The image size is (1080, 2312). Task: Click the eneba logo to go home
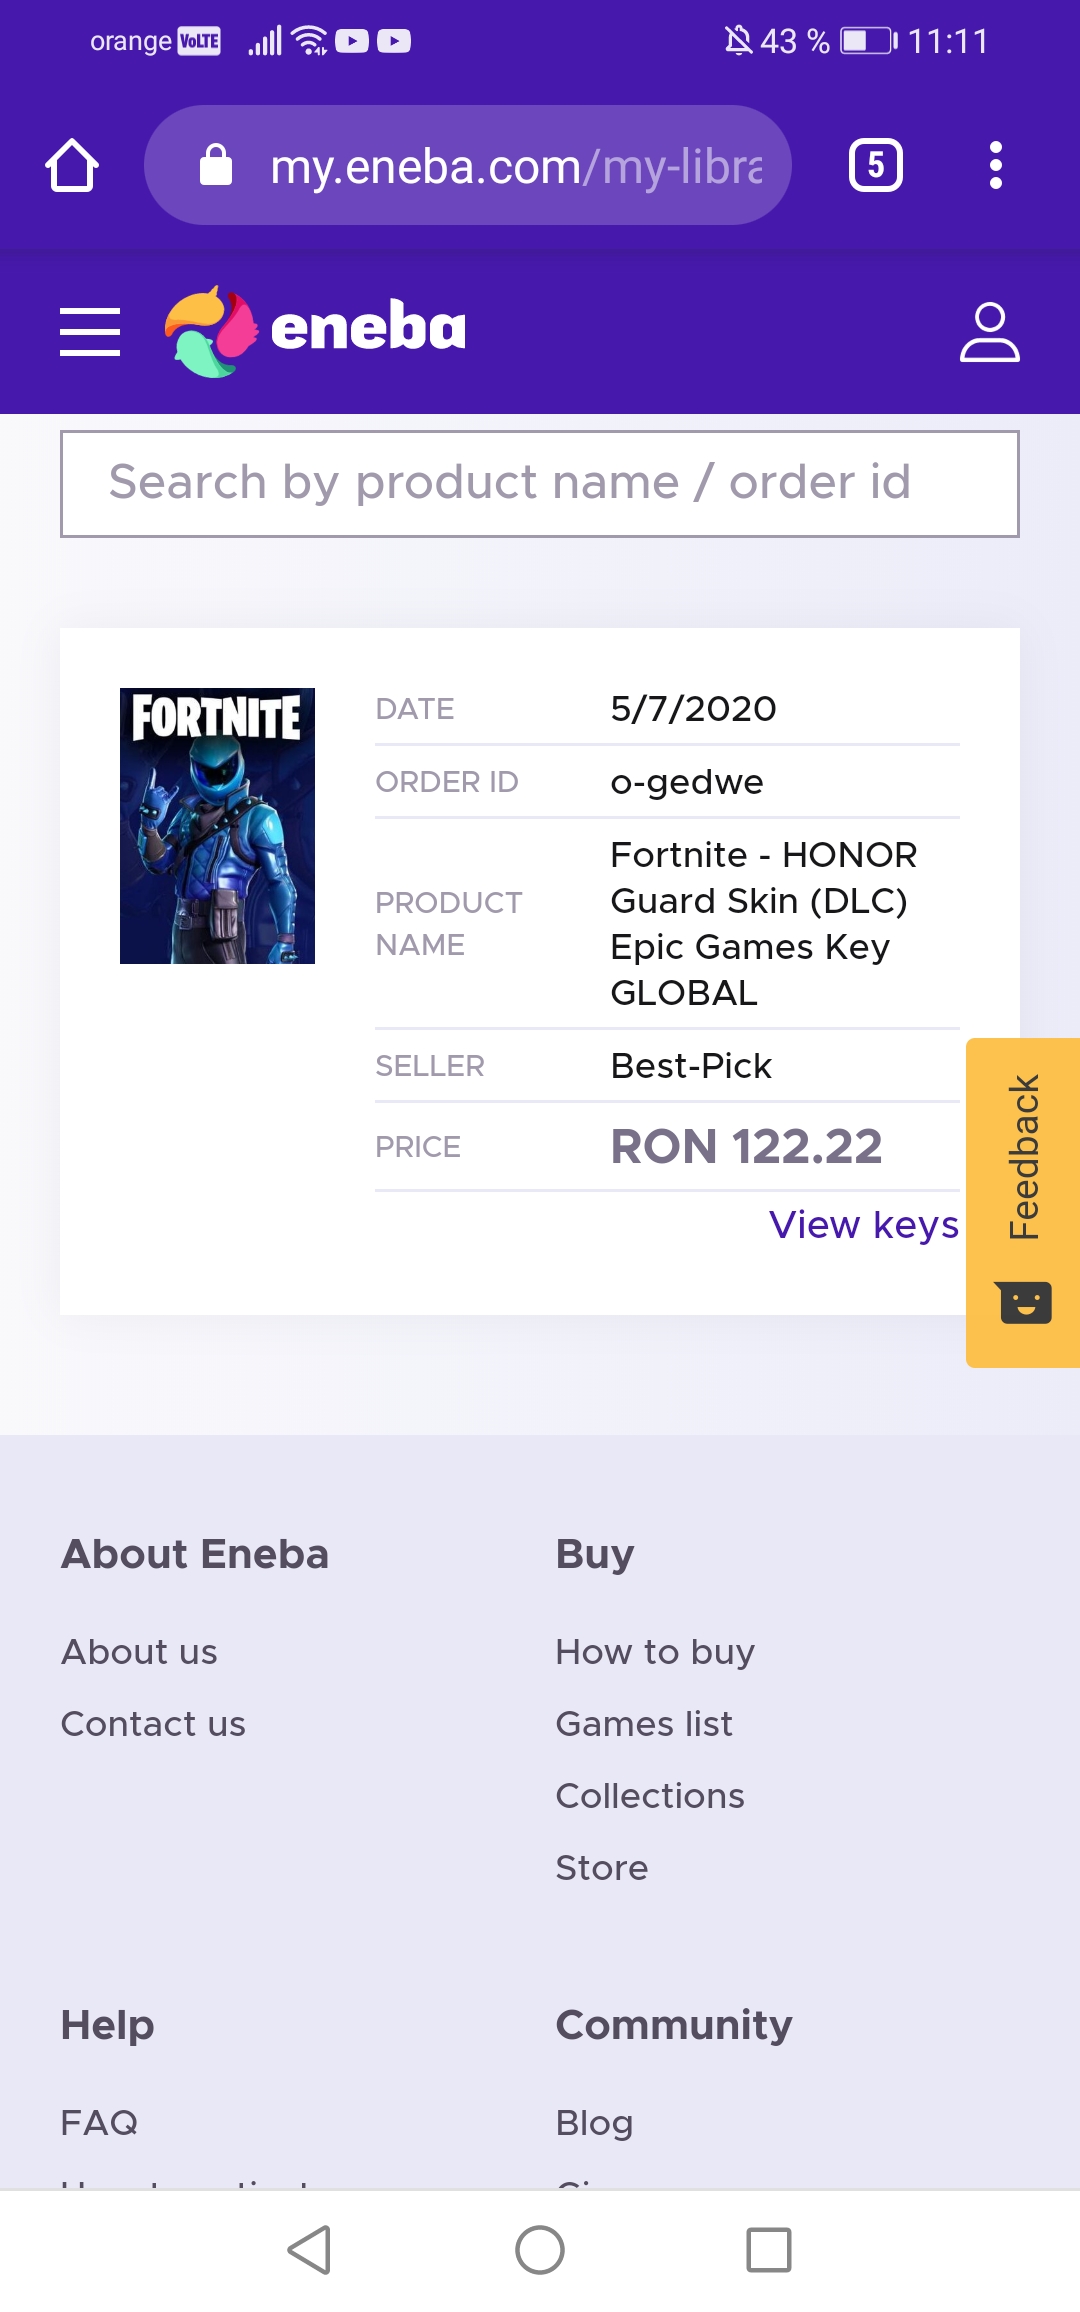pos(315,330)
